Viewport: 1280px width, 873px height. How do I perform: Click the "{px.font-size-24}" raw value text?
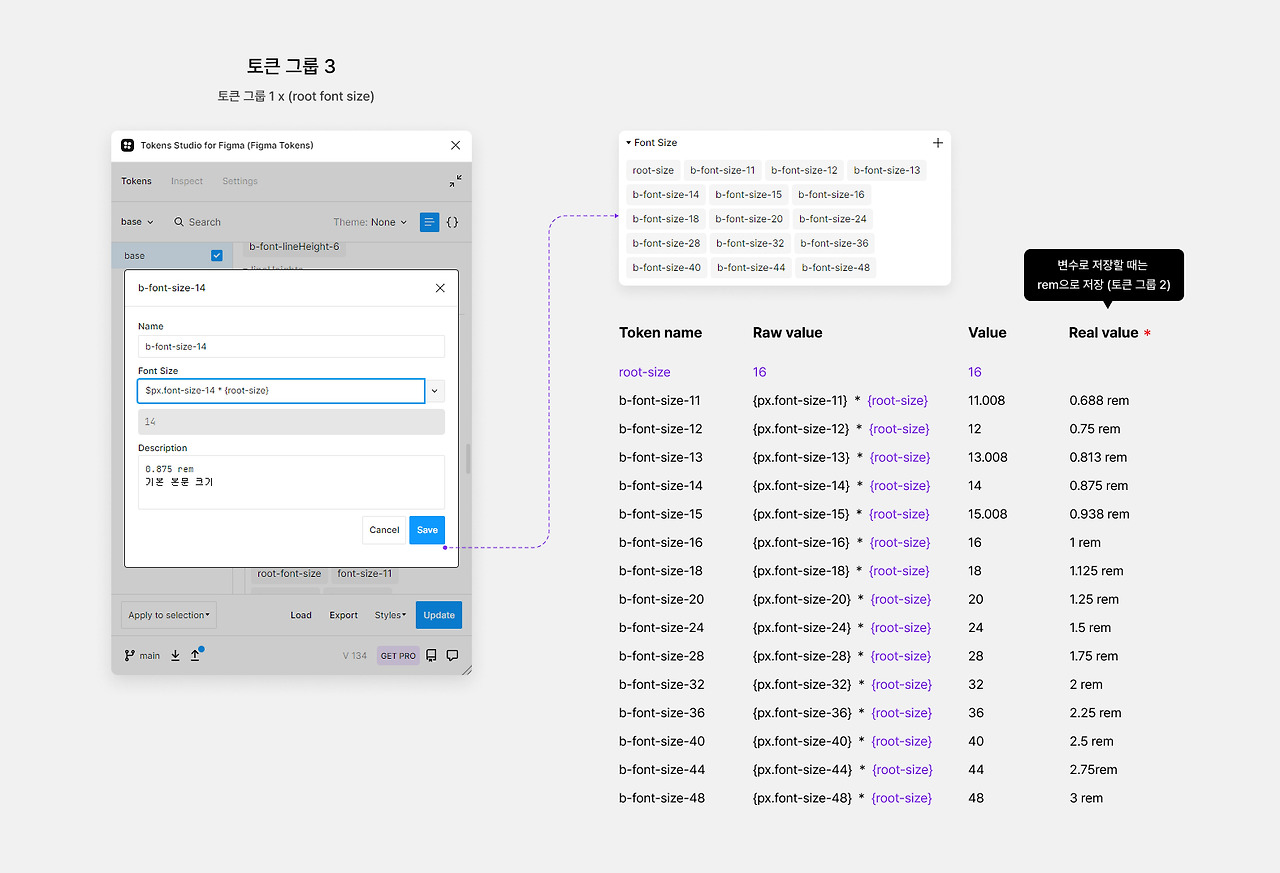point(802,628)
